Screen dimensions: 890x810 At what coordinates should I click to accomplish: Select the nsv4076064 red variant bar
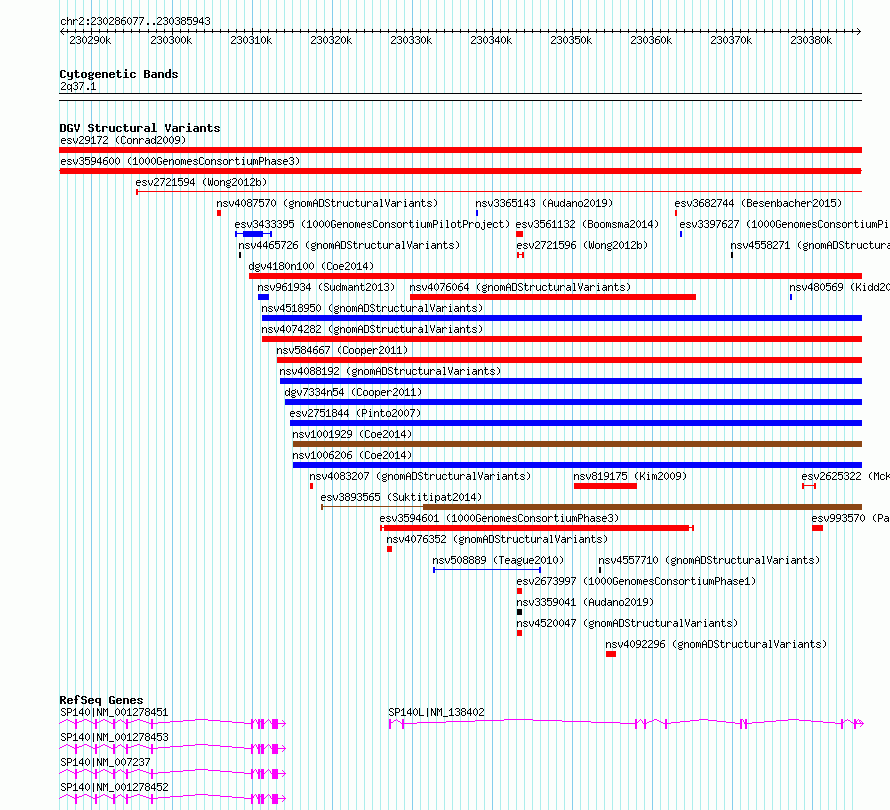point(553,297)
